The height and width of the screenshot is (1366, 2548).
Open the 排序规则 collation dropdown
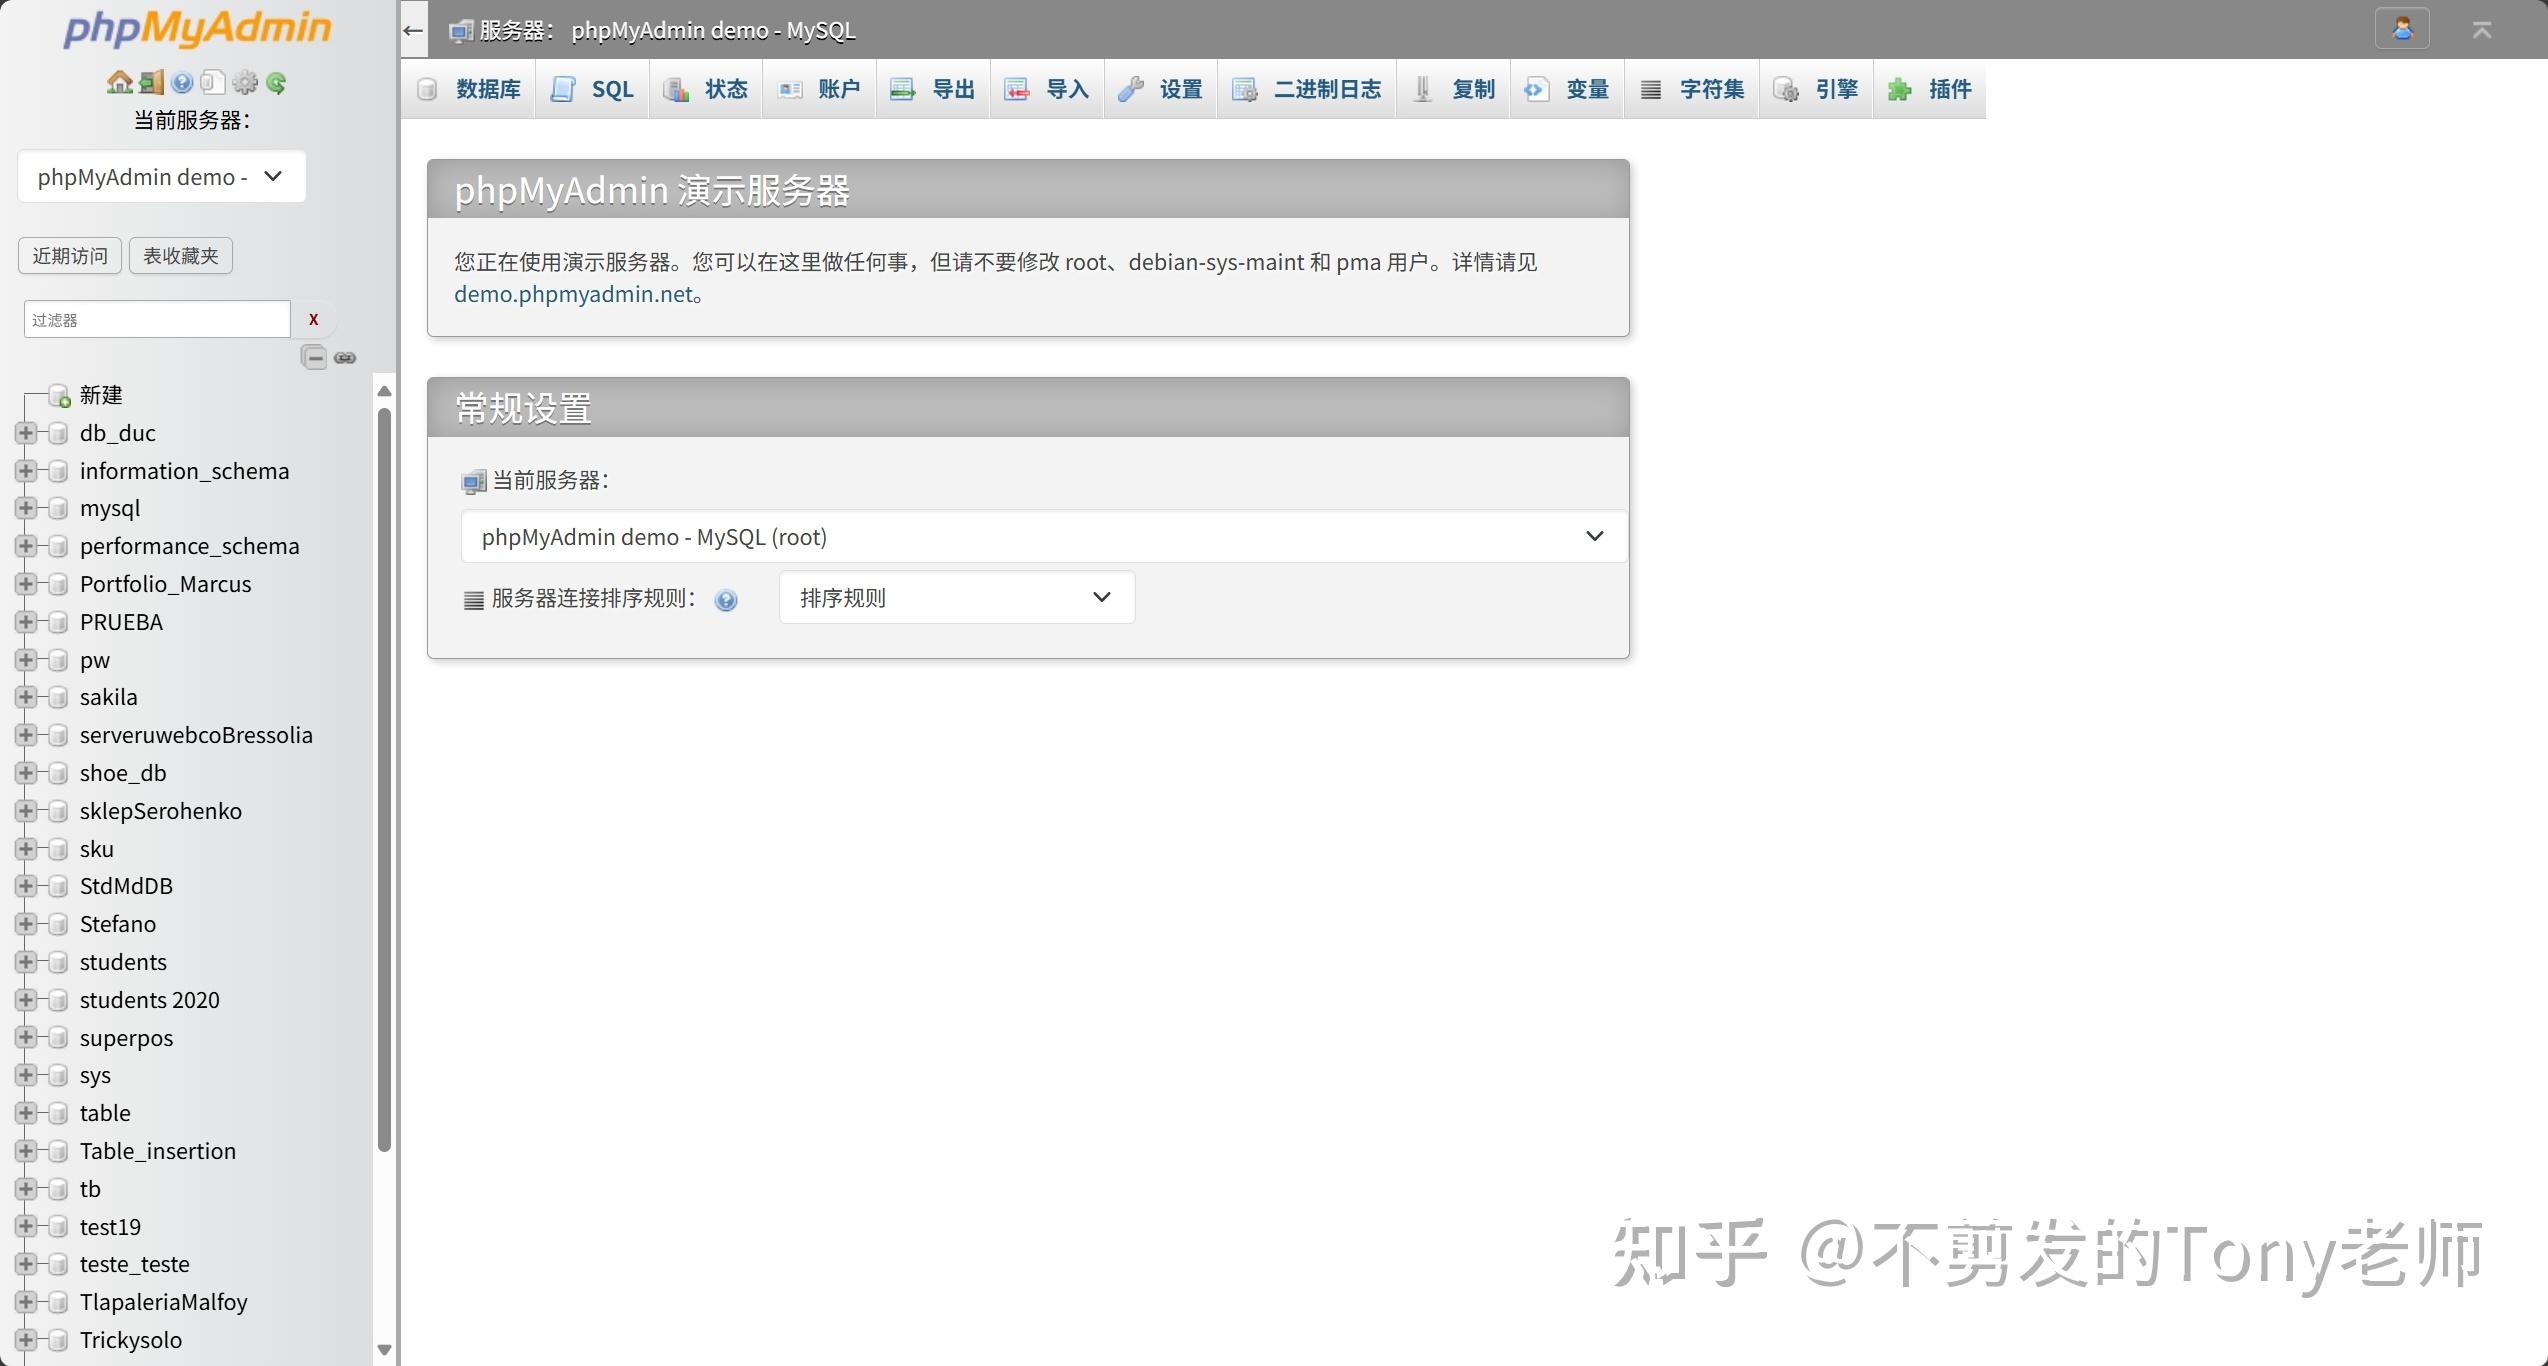pos(955,597)
